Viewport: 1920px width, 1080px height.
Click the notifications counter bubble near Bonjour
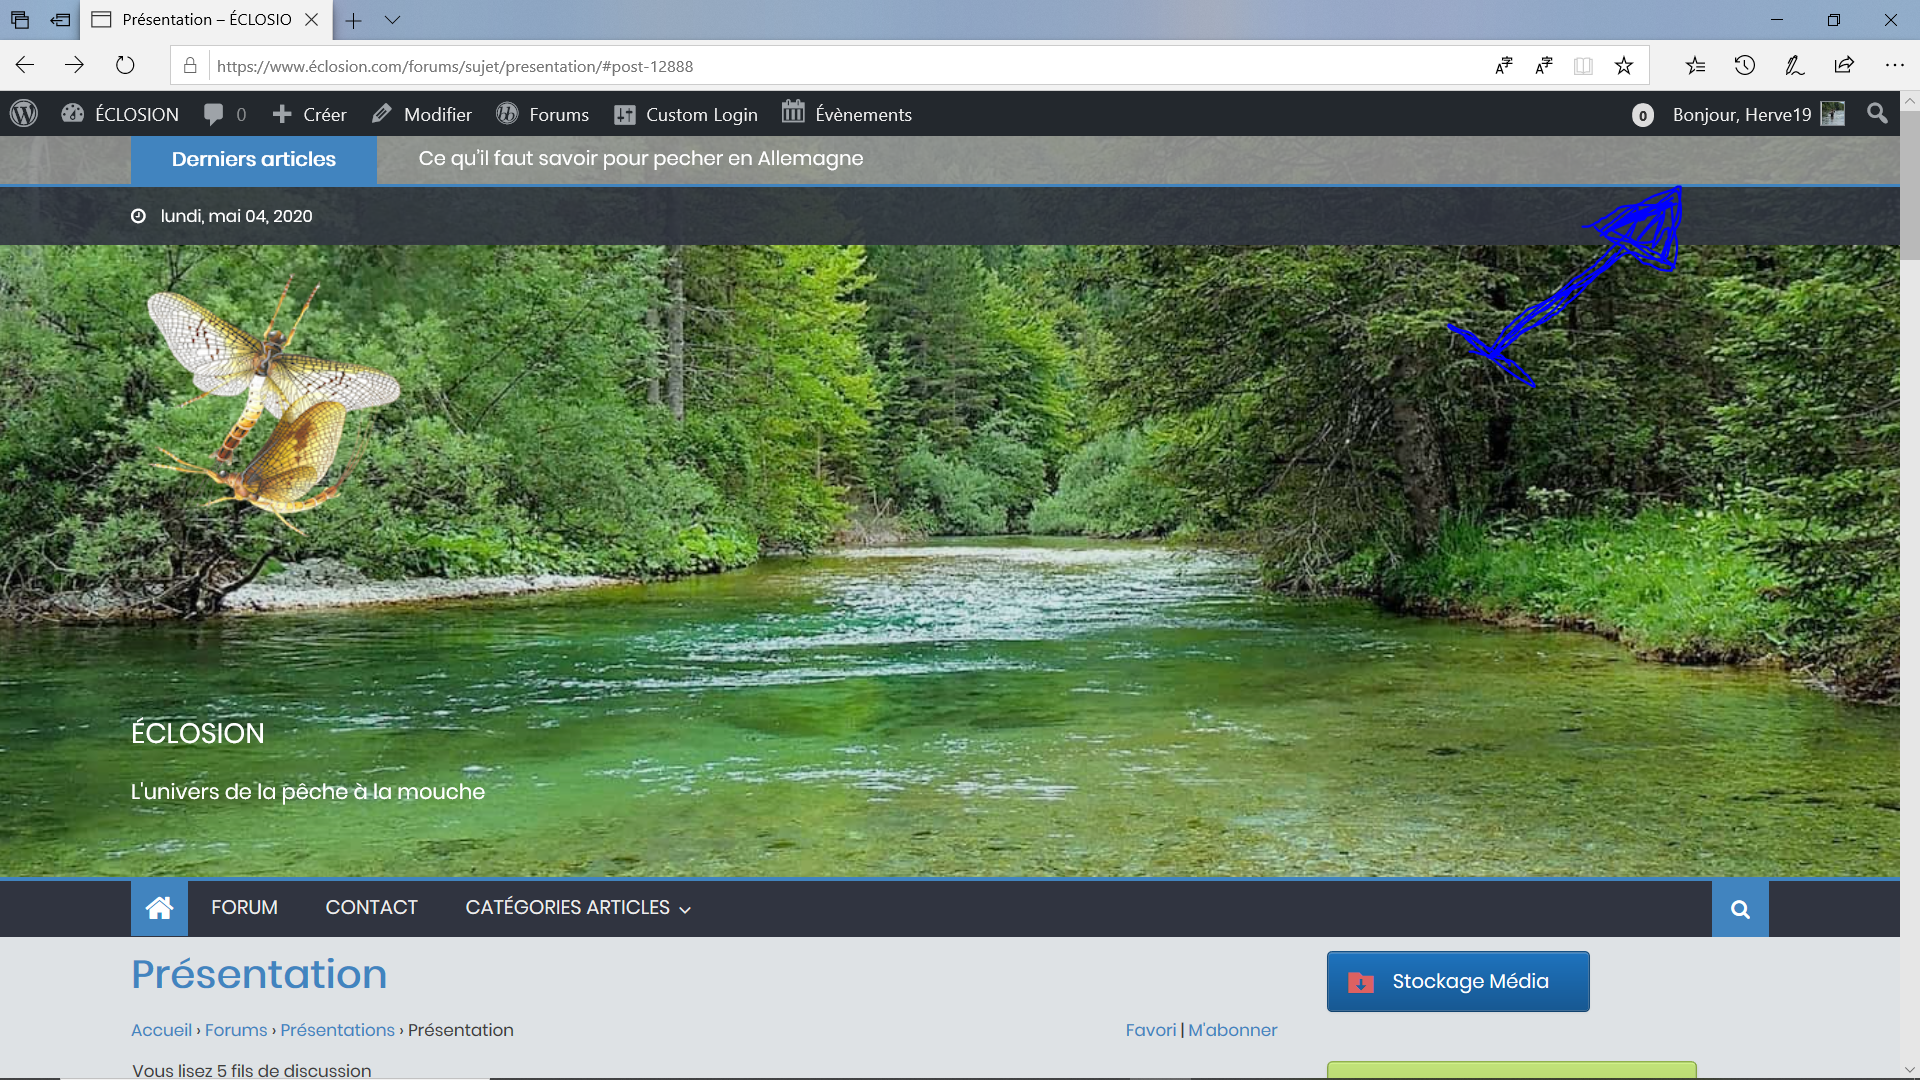tap(1642, 115)
